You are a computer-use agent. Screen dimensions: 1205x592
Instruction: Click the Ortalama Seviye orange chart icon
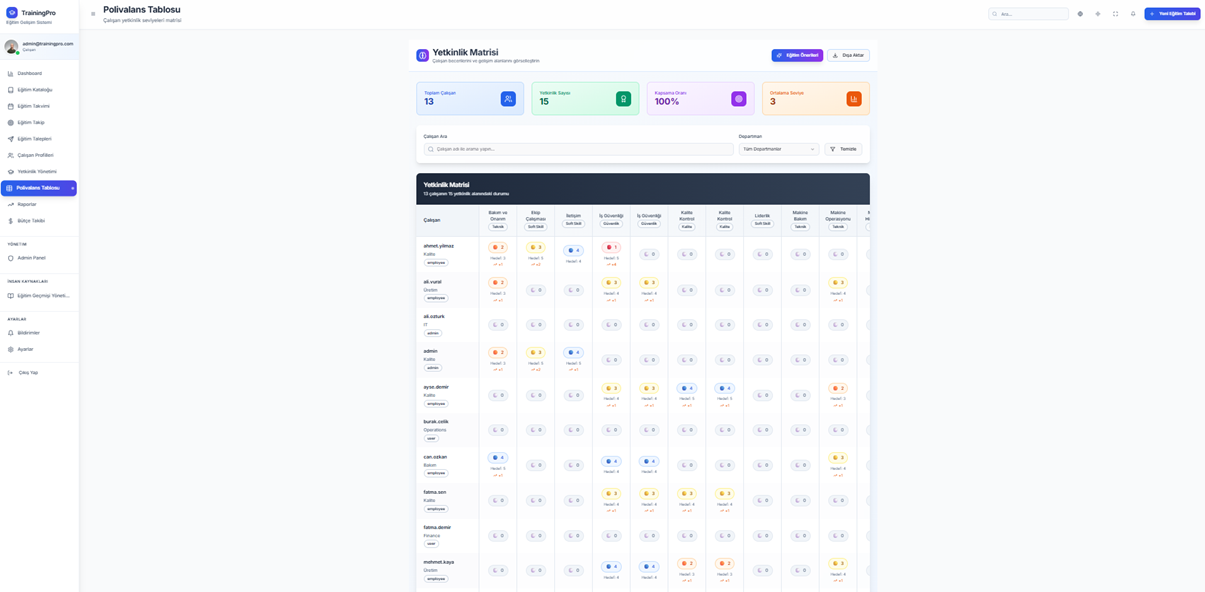[854, 99]
